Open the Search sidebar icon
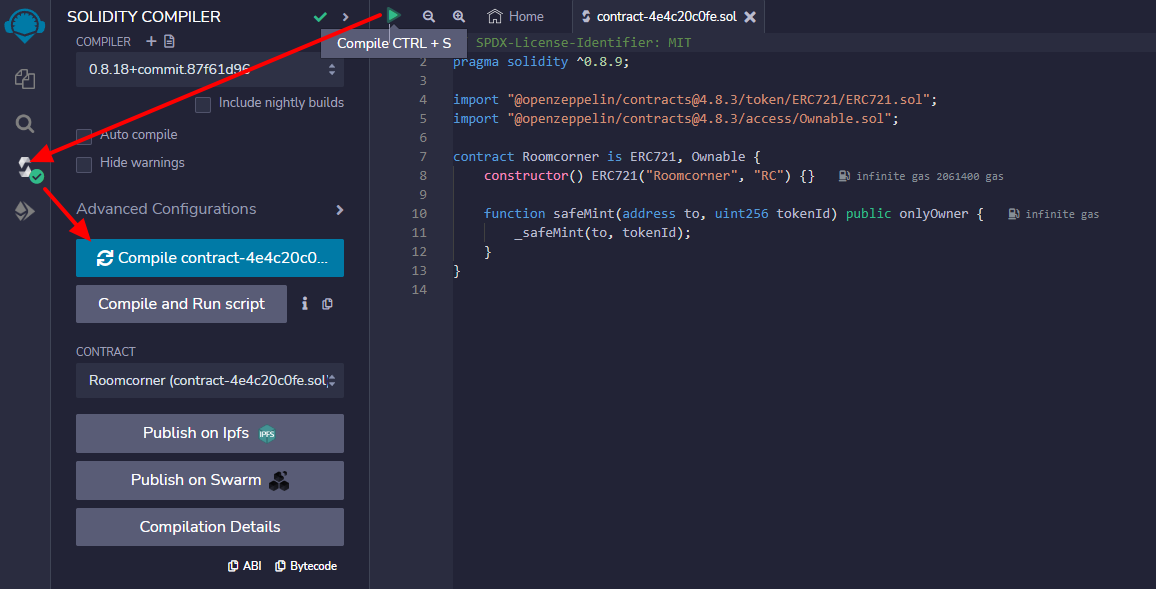 (x=25, y=123)
